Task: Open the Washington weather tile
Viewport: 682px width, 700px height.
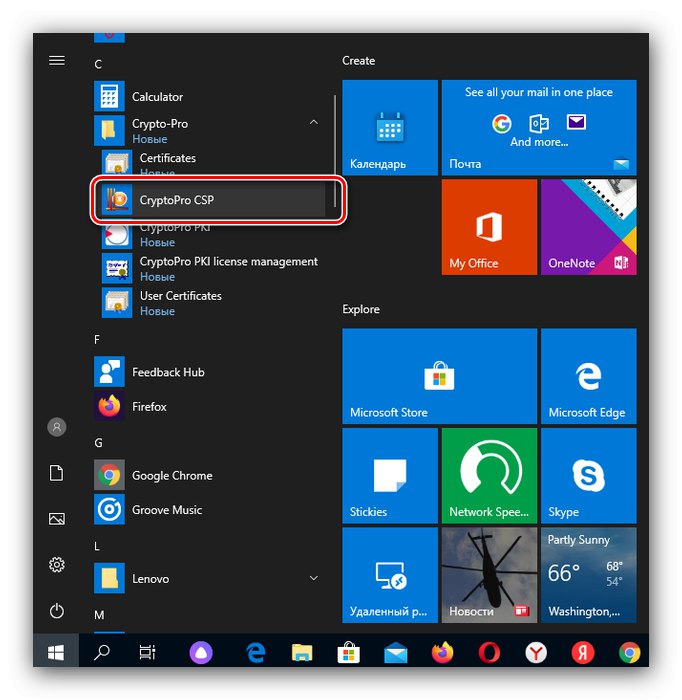Action: (589, 575)
